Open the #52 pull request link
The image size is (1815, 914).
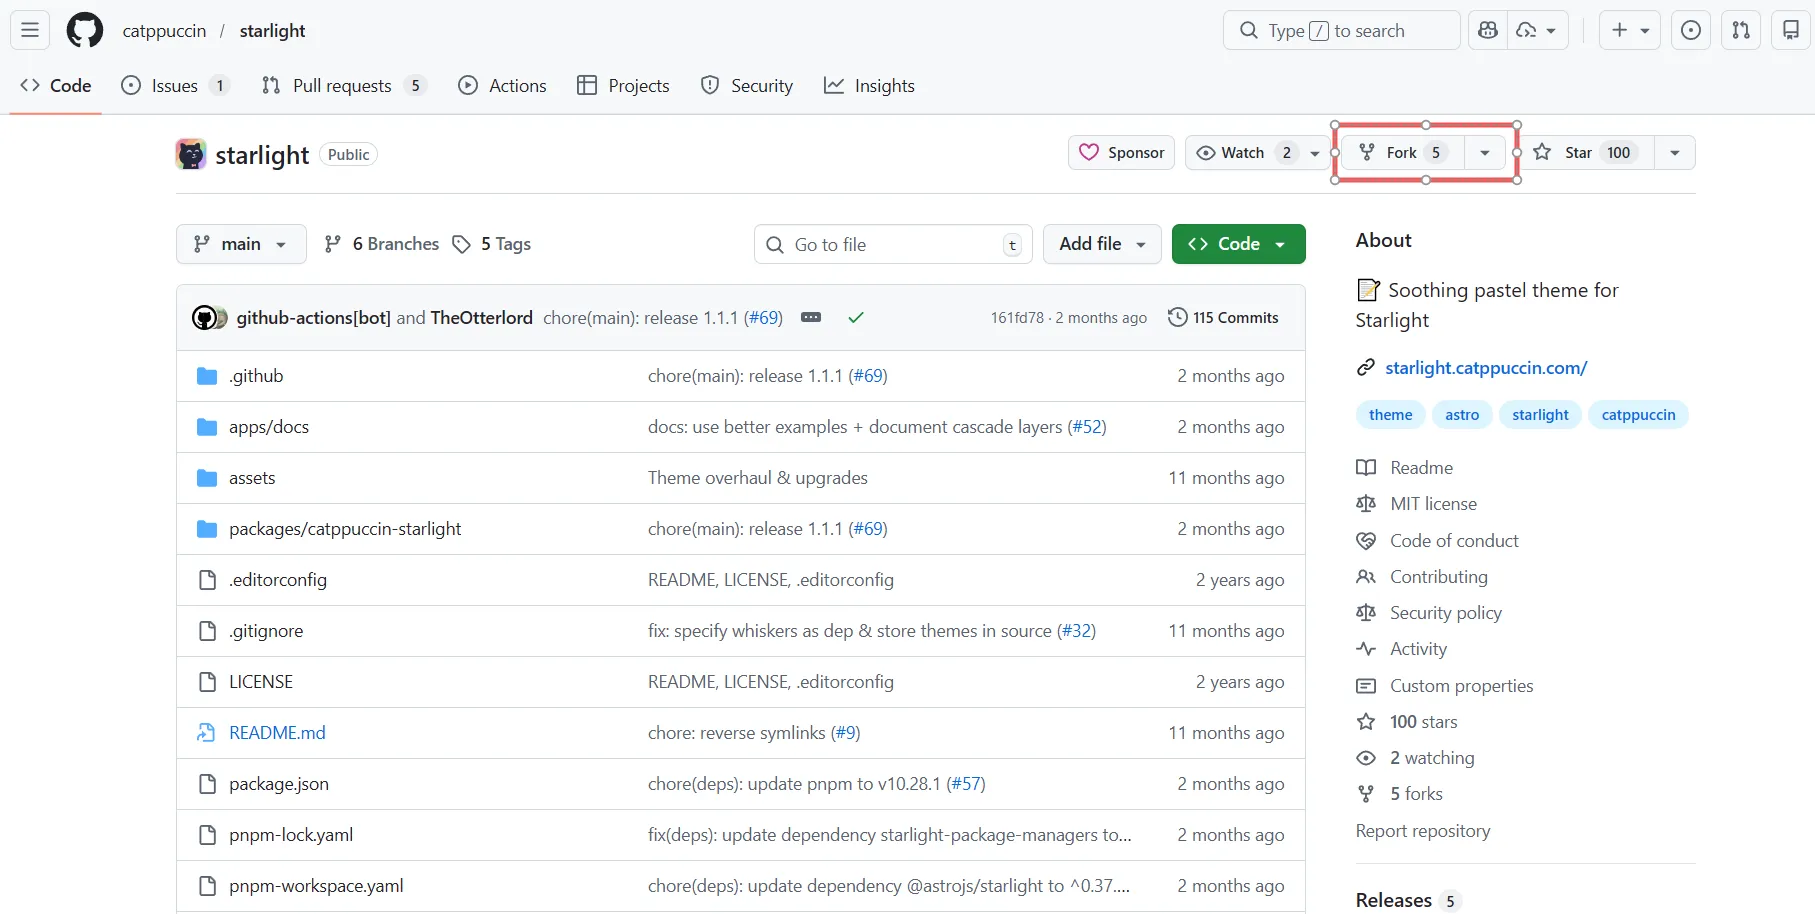(x=1086, y=427)
